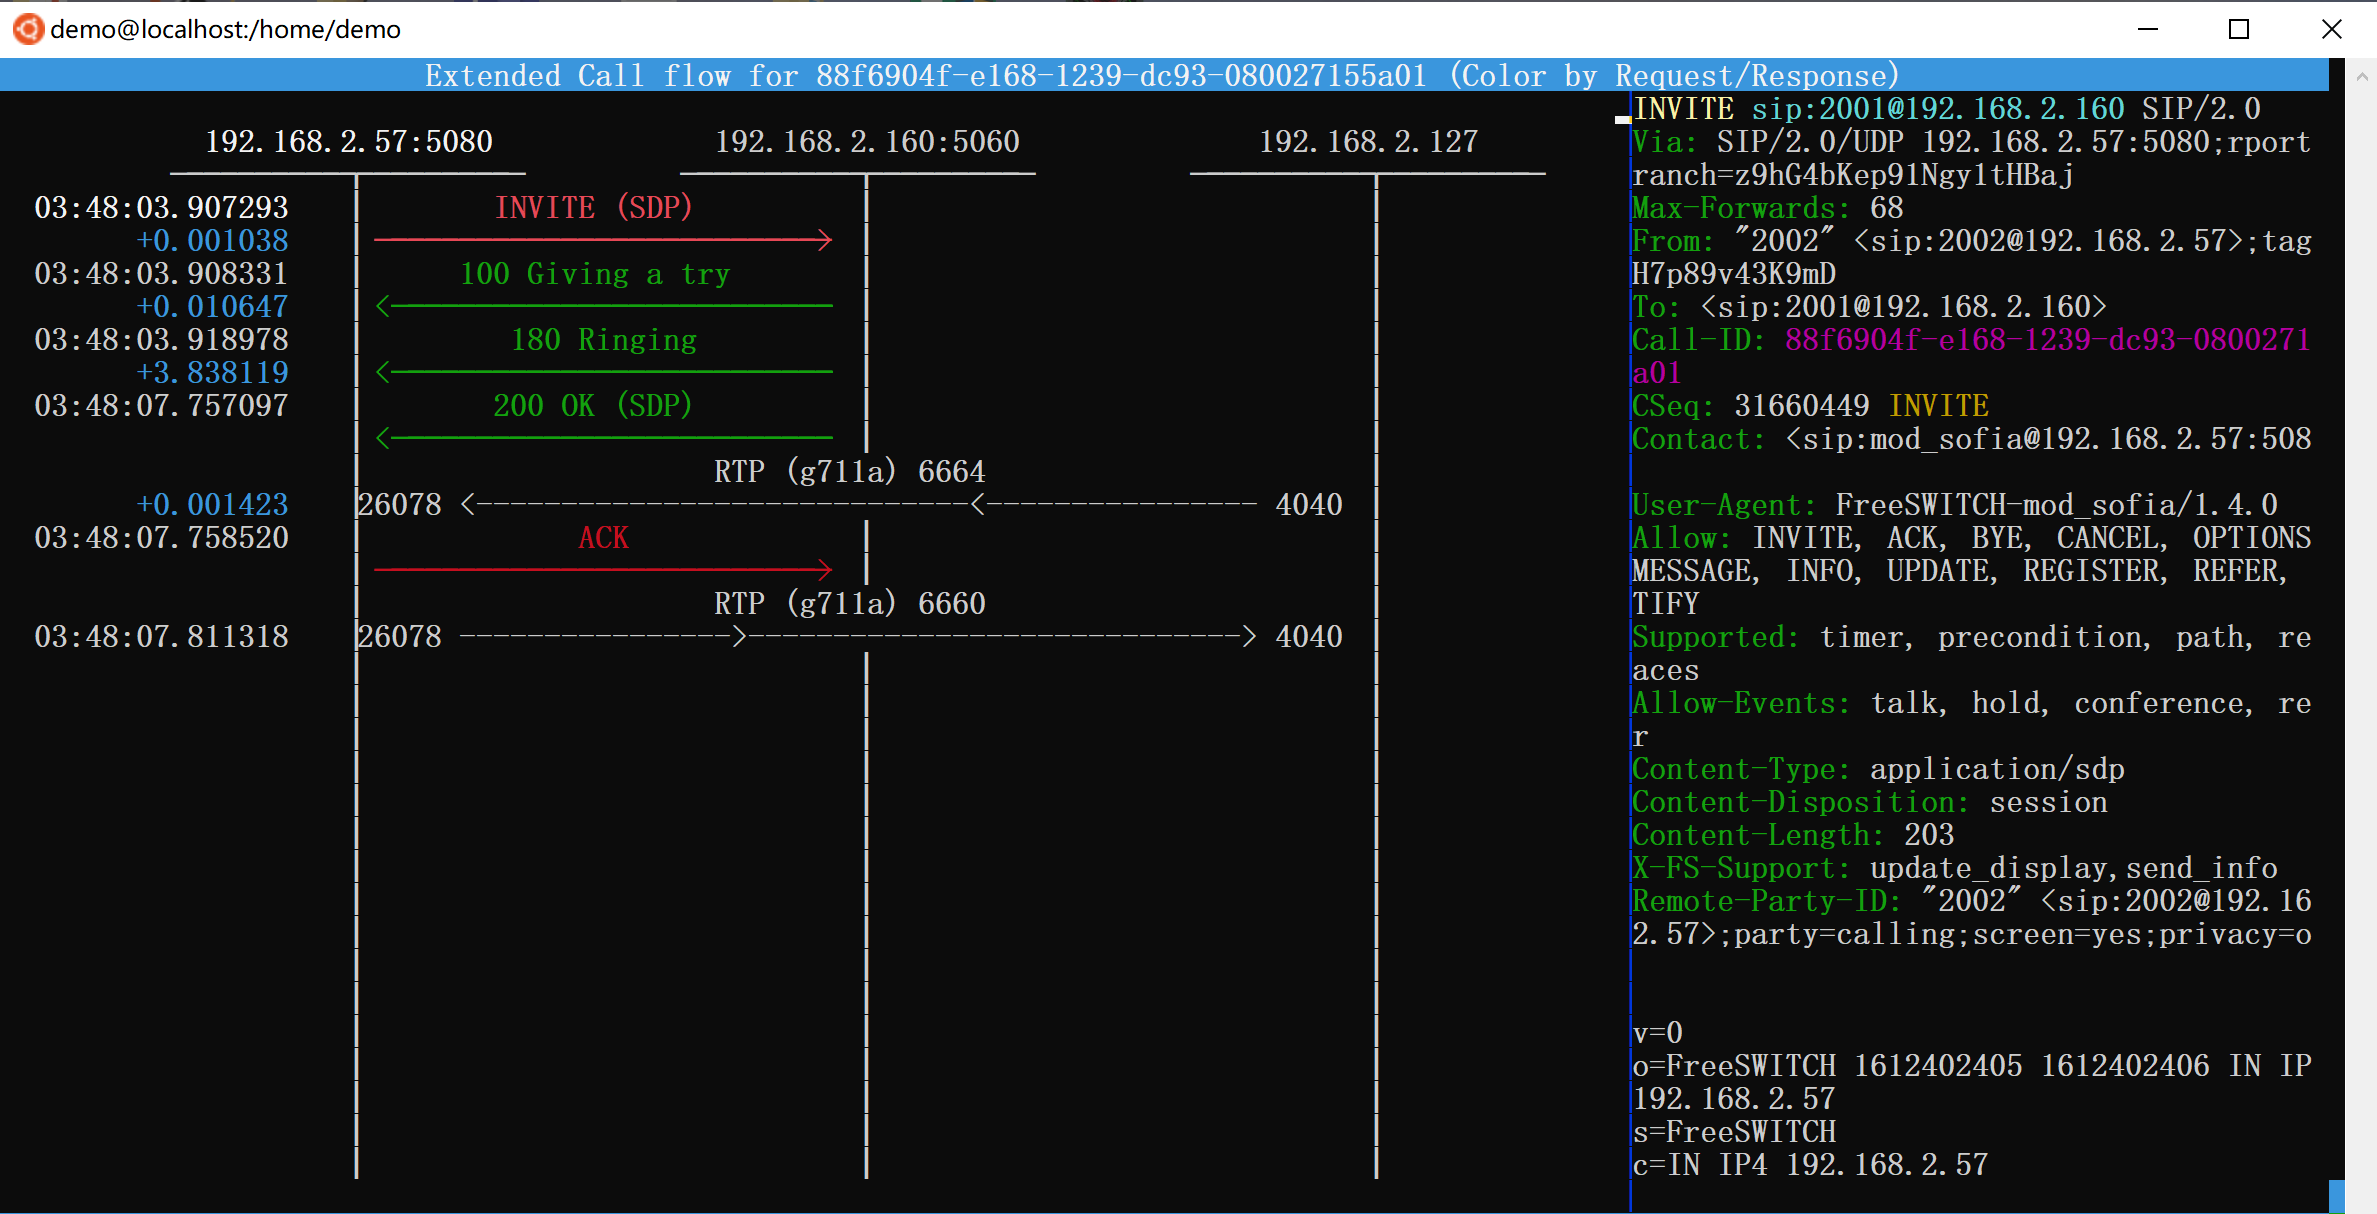Select the 100 Giving a try response

point(594,274)
